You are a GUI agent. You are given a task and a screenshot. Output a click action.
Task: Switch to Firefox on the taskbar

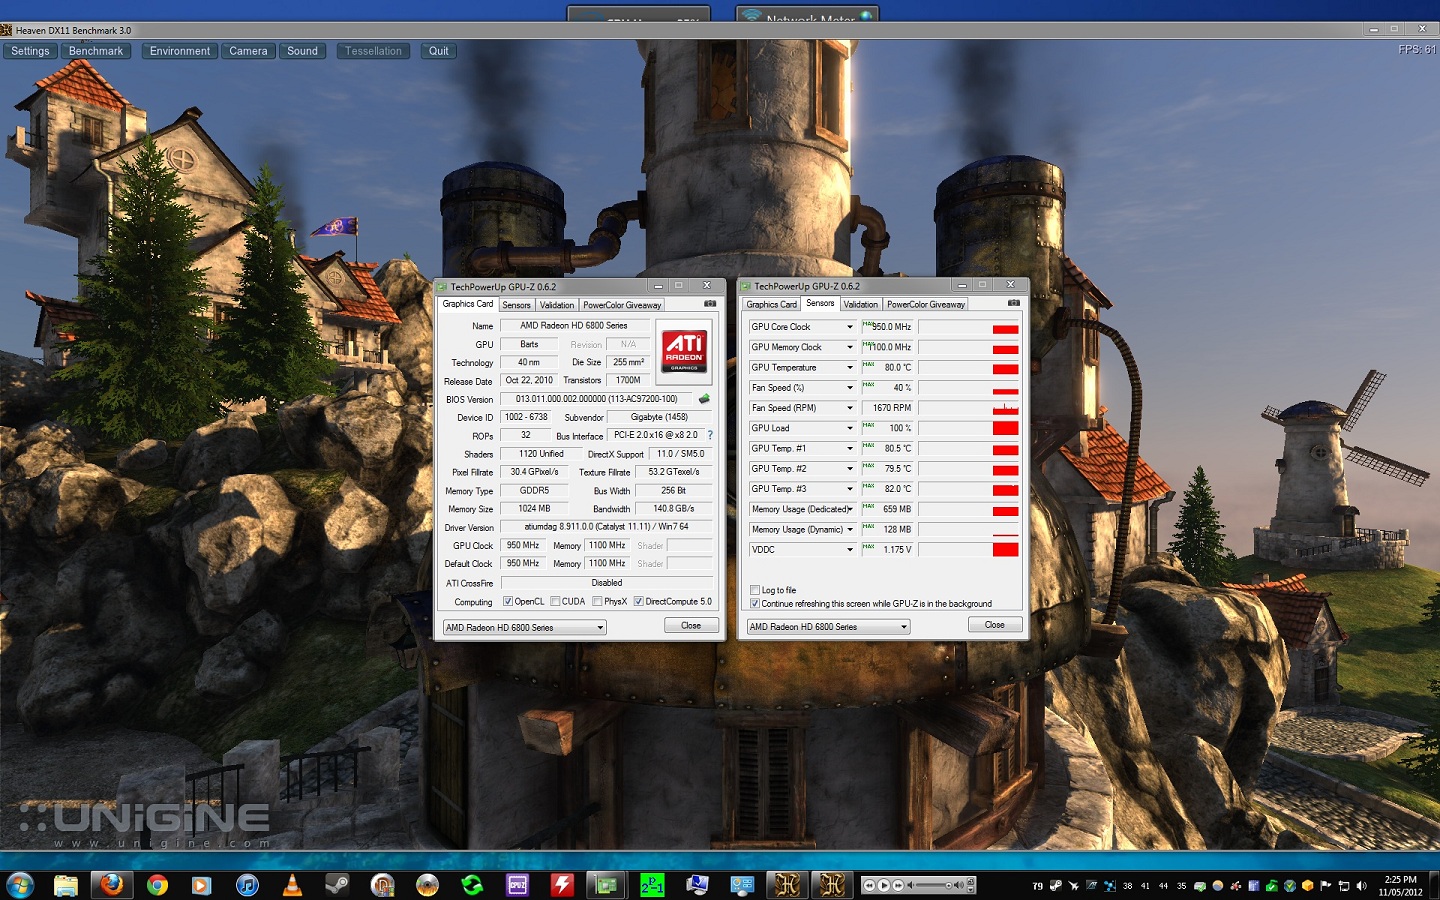pyautogui.click(x=111, y=885)
